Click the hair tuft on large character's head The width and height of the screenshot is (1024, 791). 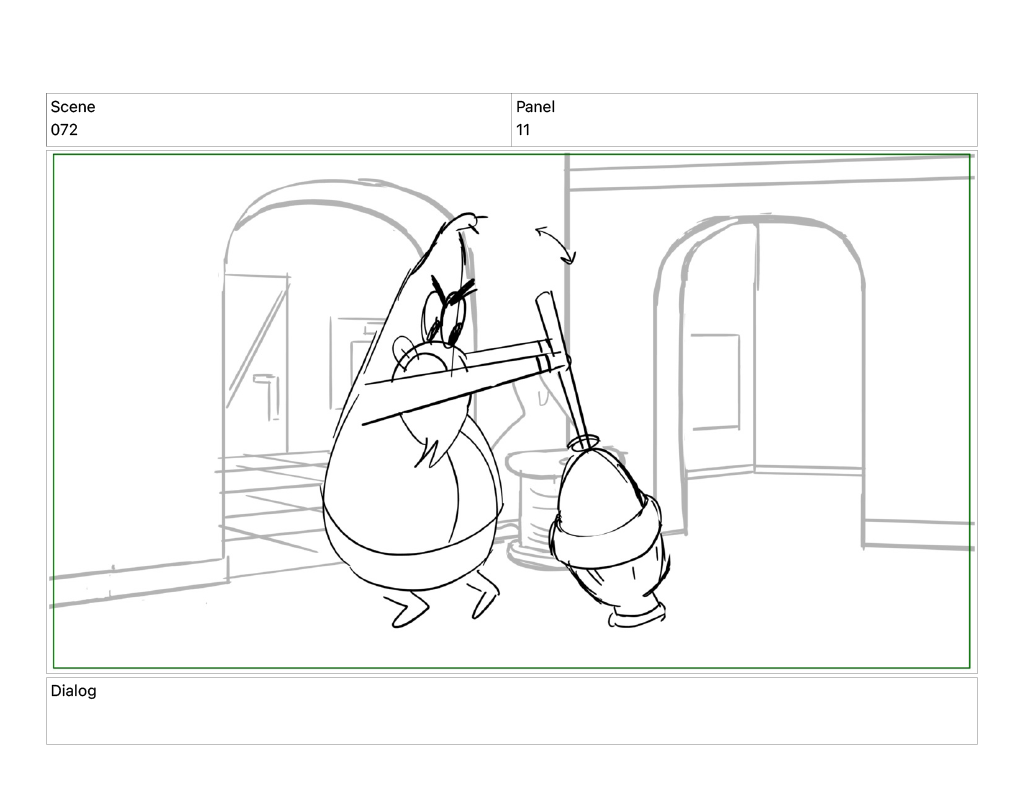click(472, 220)
